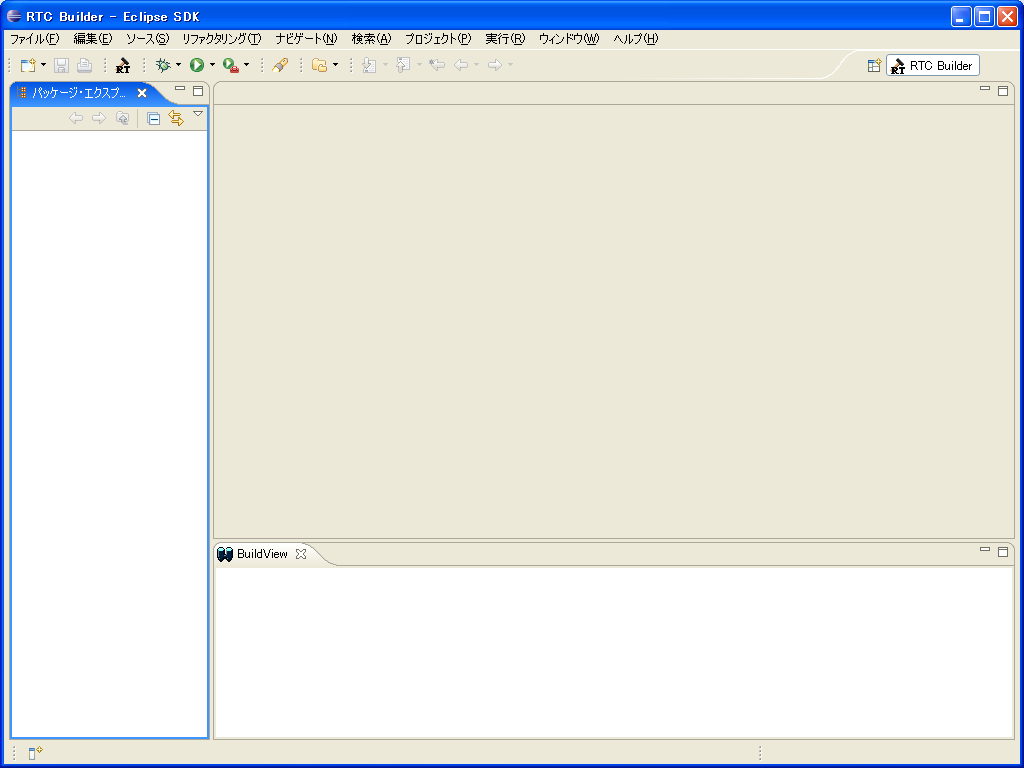The width and height of the screenshot is (1024, 768).
Task: Click the Open Perspective icon near RTC Builder
Action: tap(874, 65)
